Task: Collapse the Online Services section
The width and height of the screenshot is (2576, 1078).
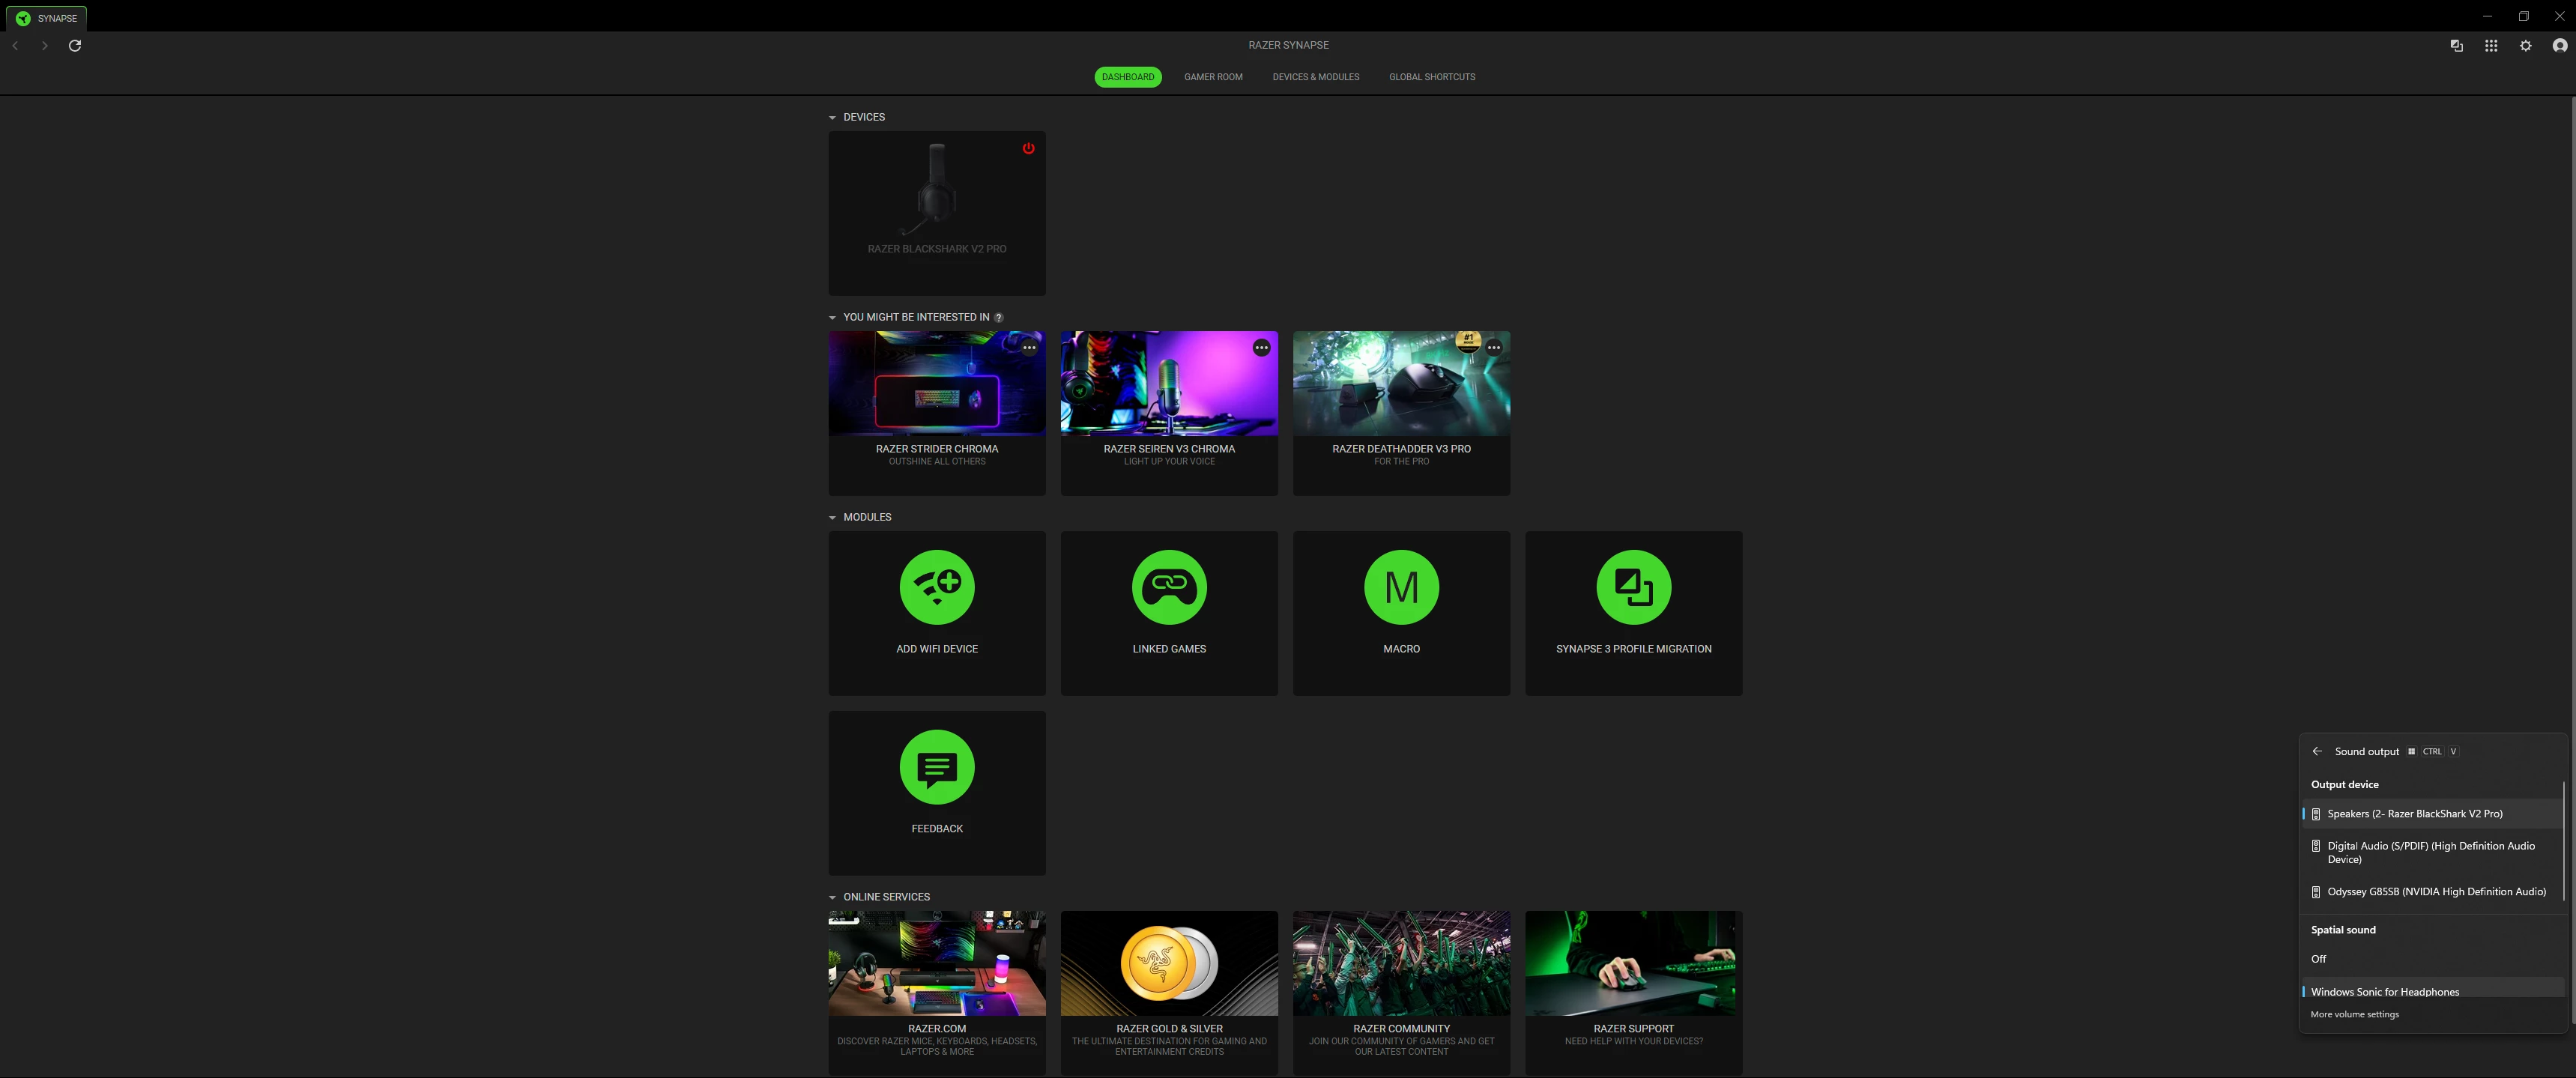Action: (832, 898)
